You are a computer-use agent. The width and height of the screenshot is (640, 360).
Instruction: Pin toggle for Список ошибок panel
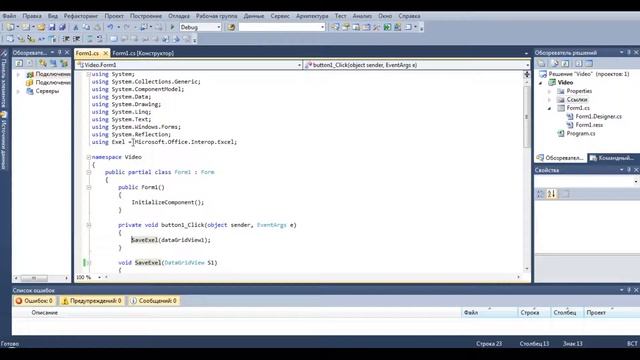coord(629,290)
